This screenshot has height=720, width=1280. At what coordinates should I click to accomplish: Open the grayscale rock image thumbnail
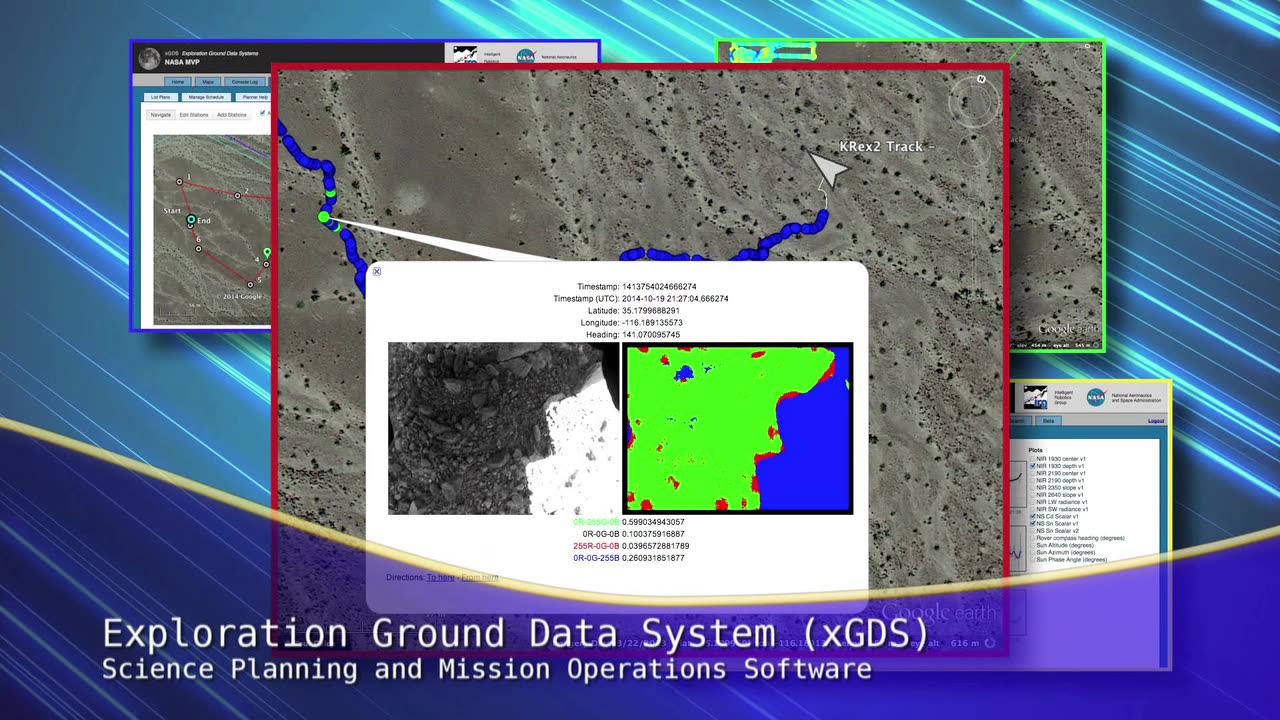504,428
